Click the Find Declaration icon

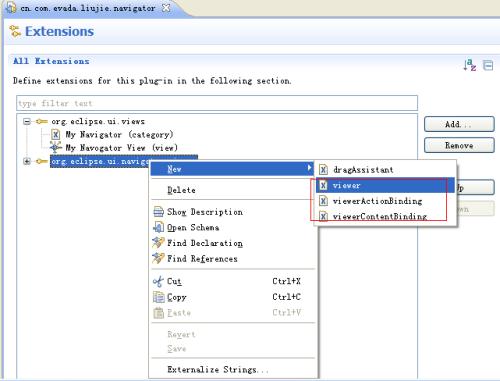point(158,243)
